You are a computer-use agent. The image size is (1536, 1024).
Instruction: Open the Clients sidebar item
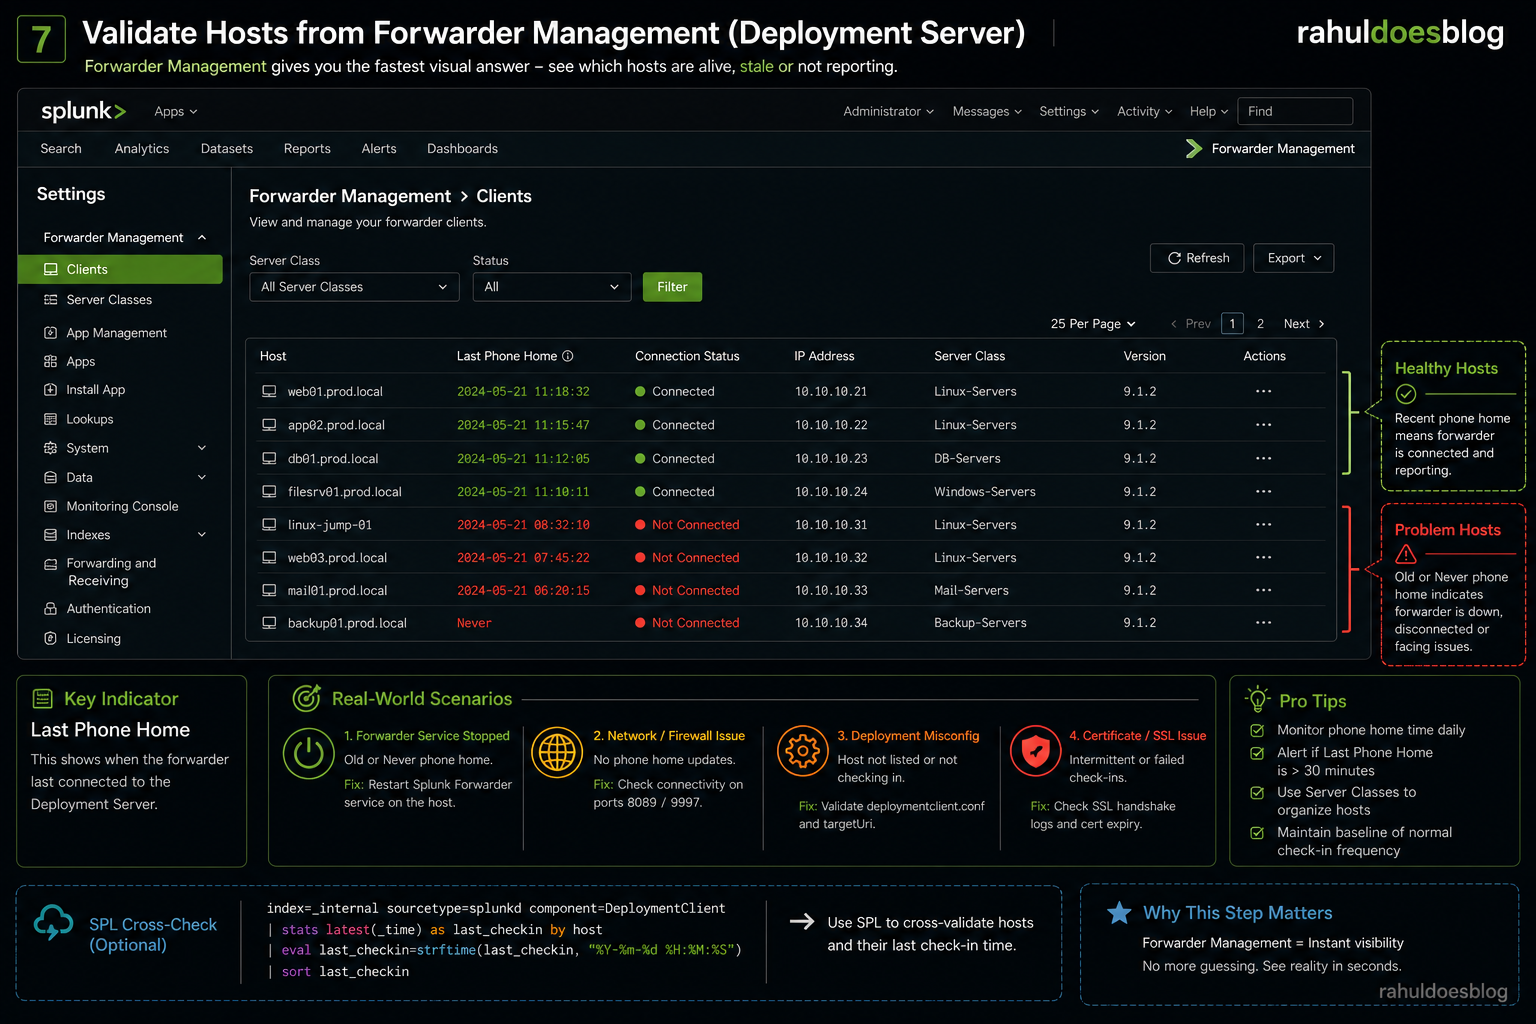[x=120, y=269]
